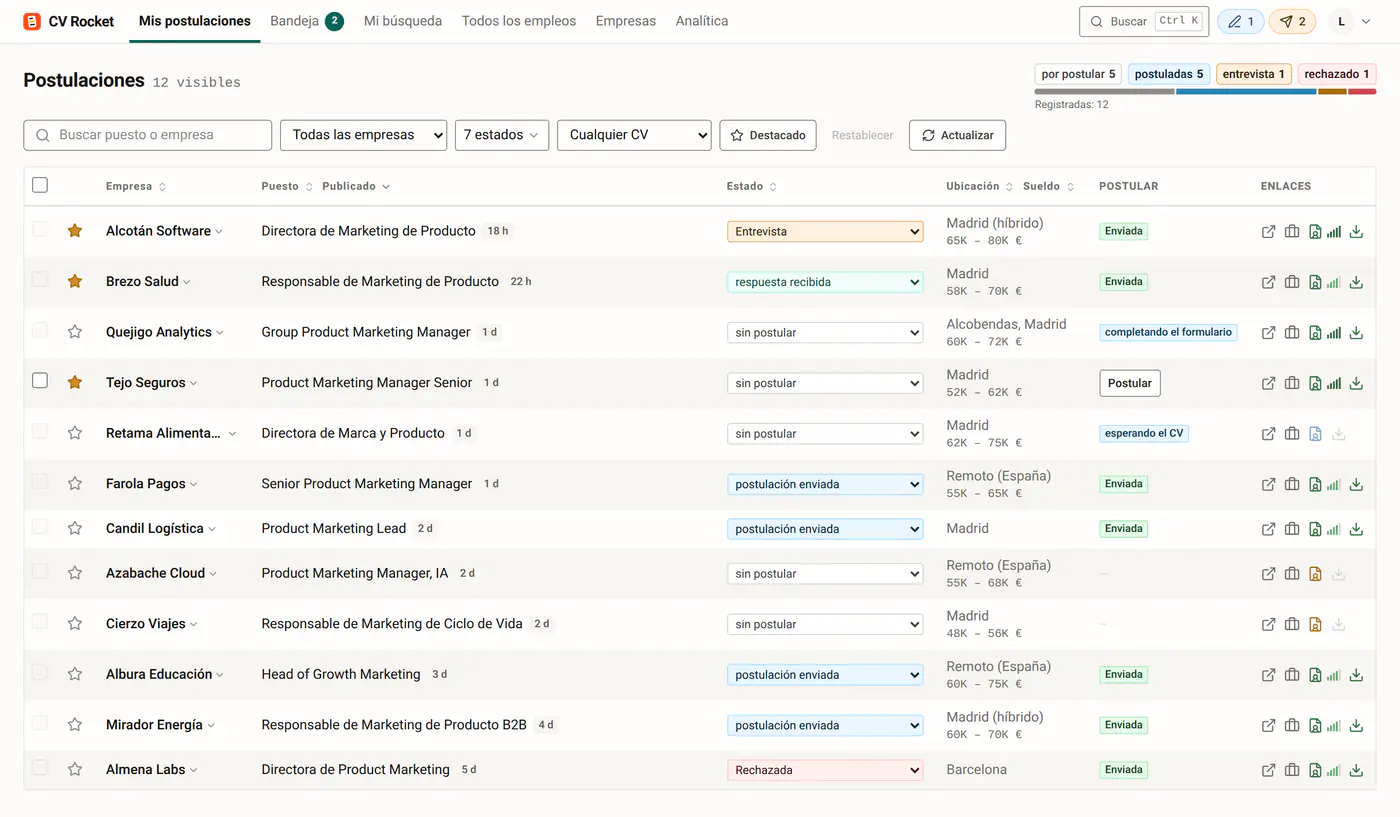Image resolution: width=1400 pixels, height=817 pixels.
Task: Click the orange CV document icon for Azabache Cloud
Action: coord(1315,574)
